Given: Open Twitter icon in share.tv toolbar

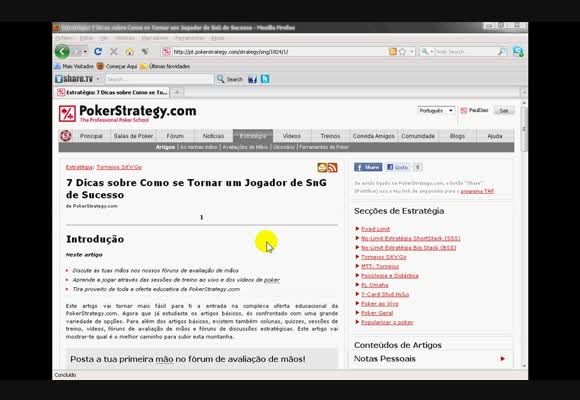Looking at the screenshot, I should click(265, 79).
